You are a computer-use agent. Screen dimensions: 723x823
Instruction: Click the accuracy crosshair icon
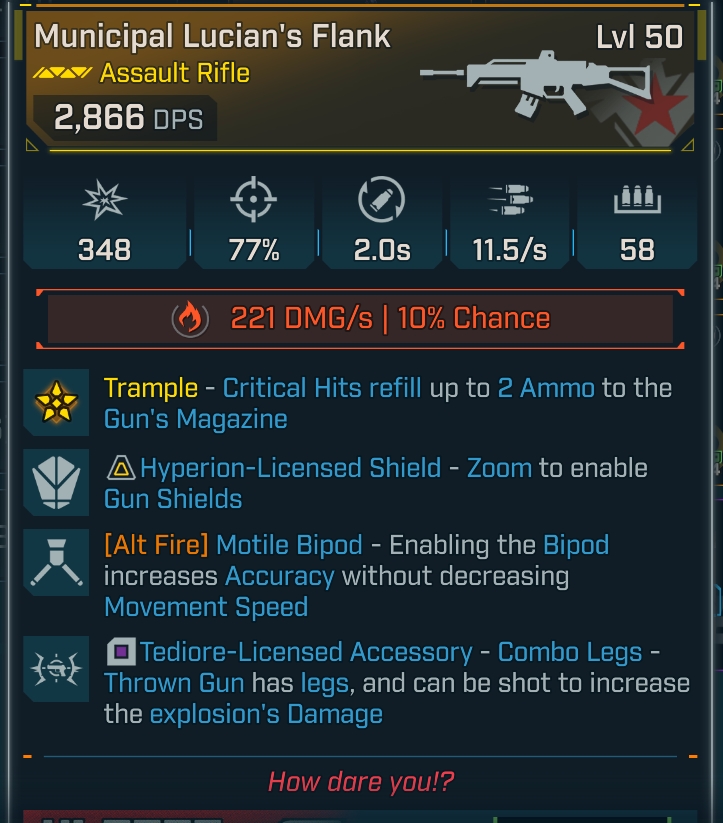[x=253, y=202]
